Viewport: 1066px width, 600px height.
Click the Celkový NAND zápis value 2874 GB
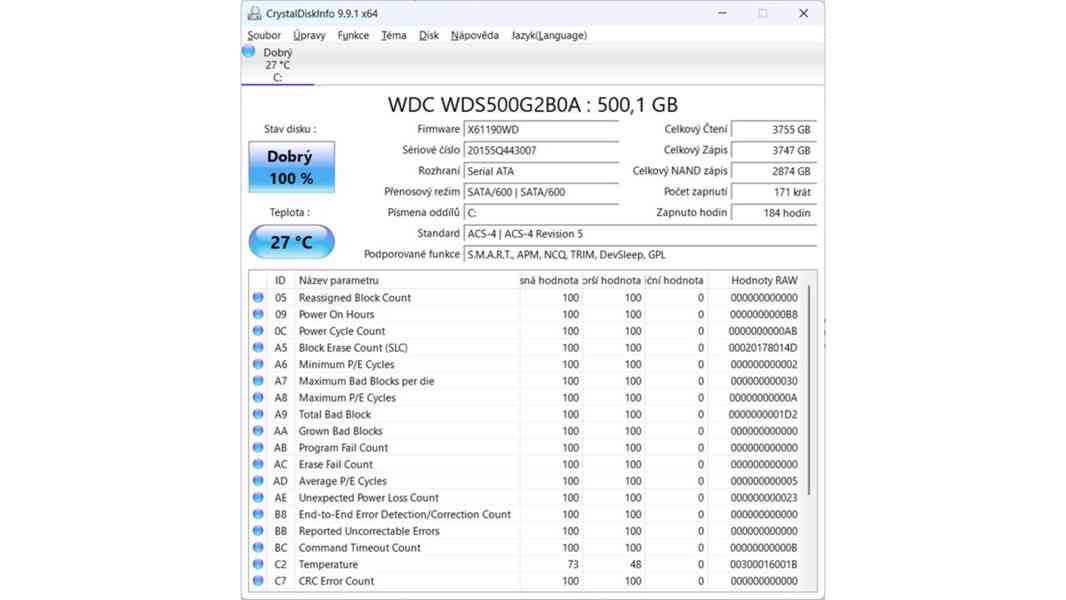[x=774, y=171]
